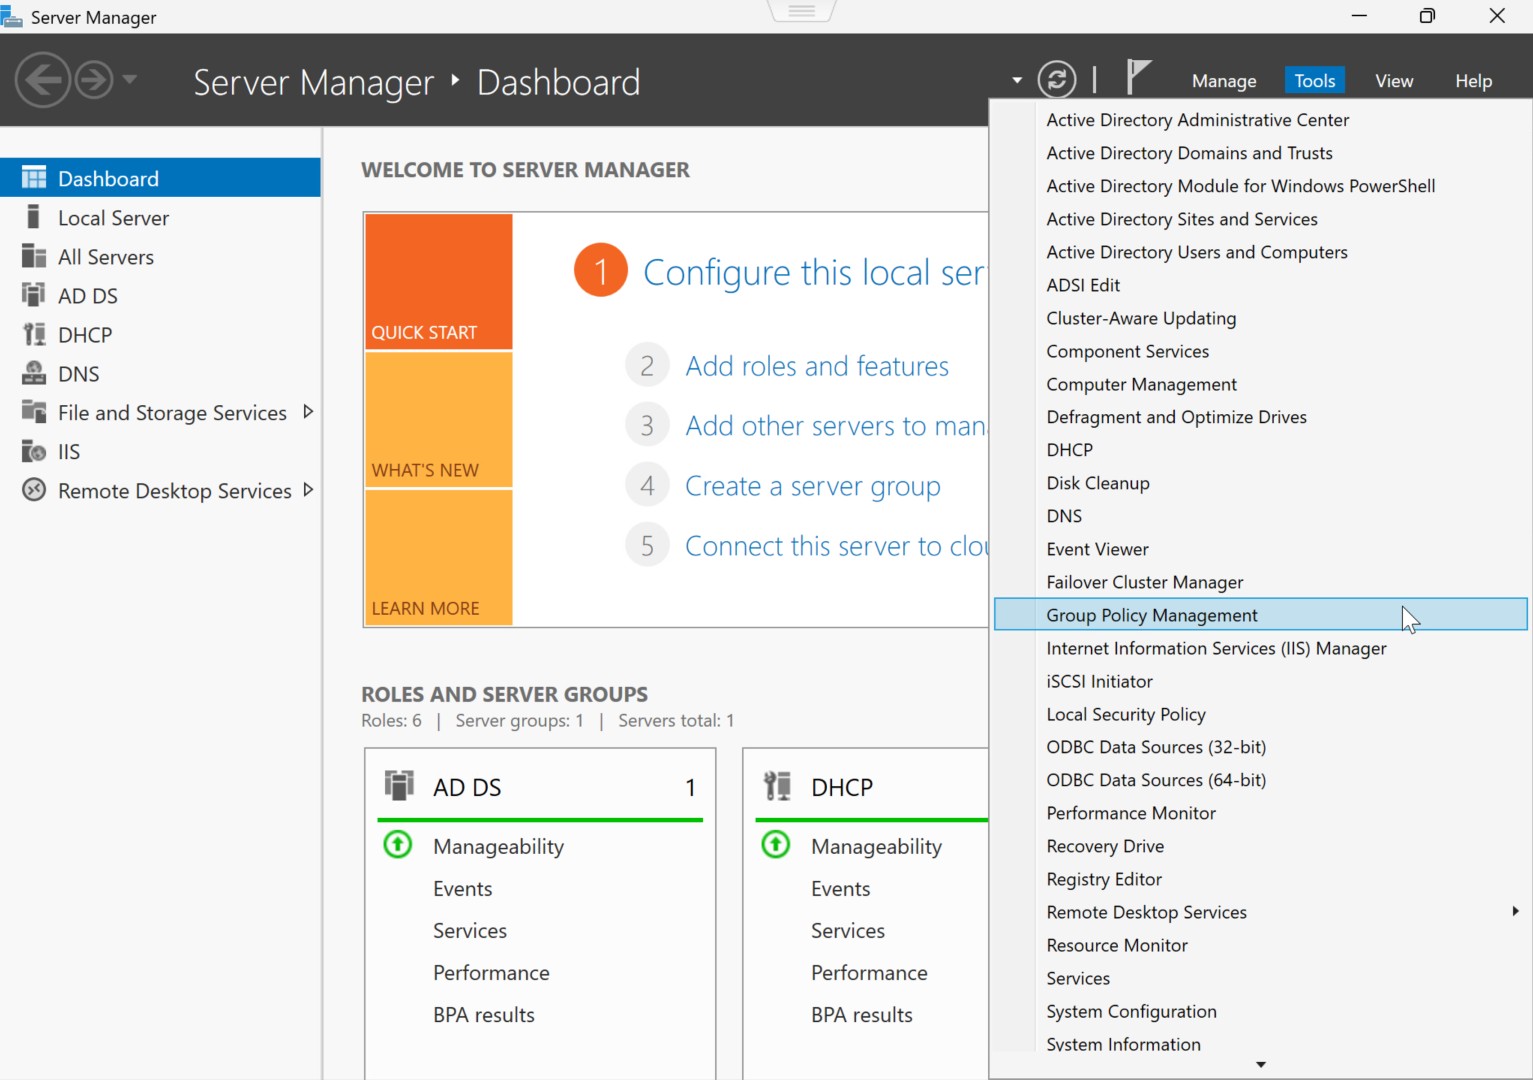Open the Manage menu
1533x1080 pixels.
tap(1224, 81)
